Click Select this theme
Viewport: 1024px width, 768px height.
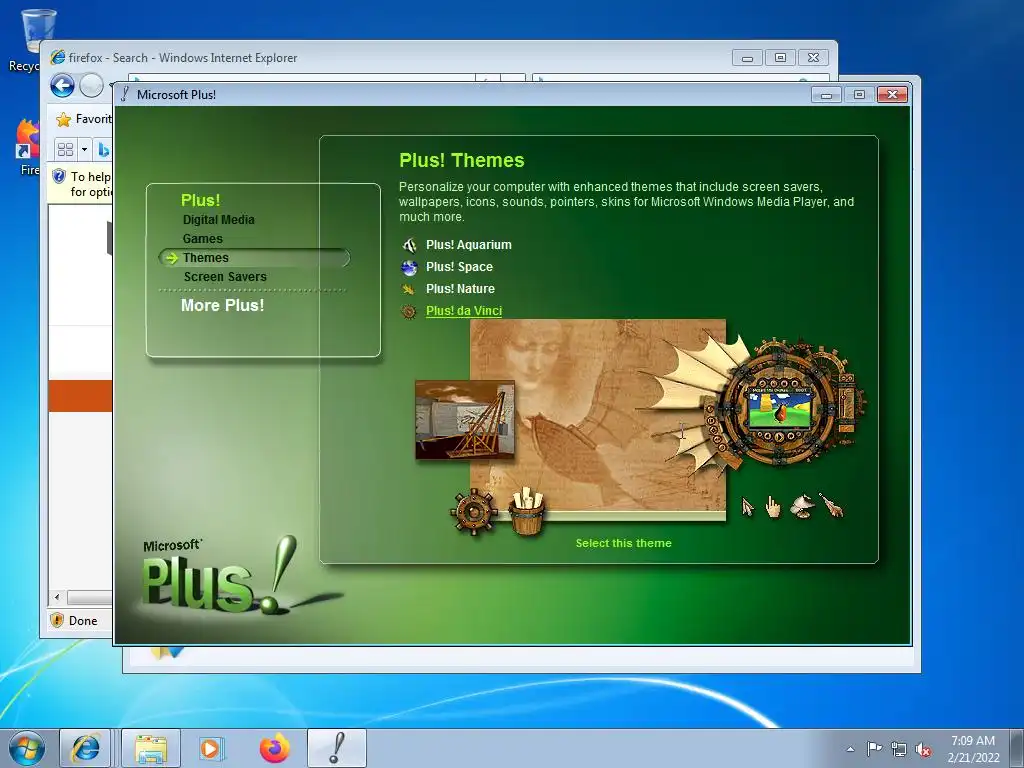[623, 543]
